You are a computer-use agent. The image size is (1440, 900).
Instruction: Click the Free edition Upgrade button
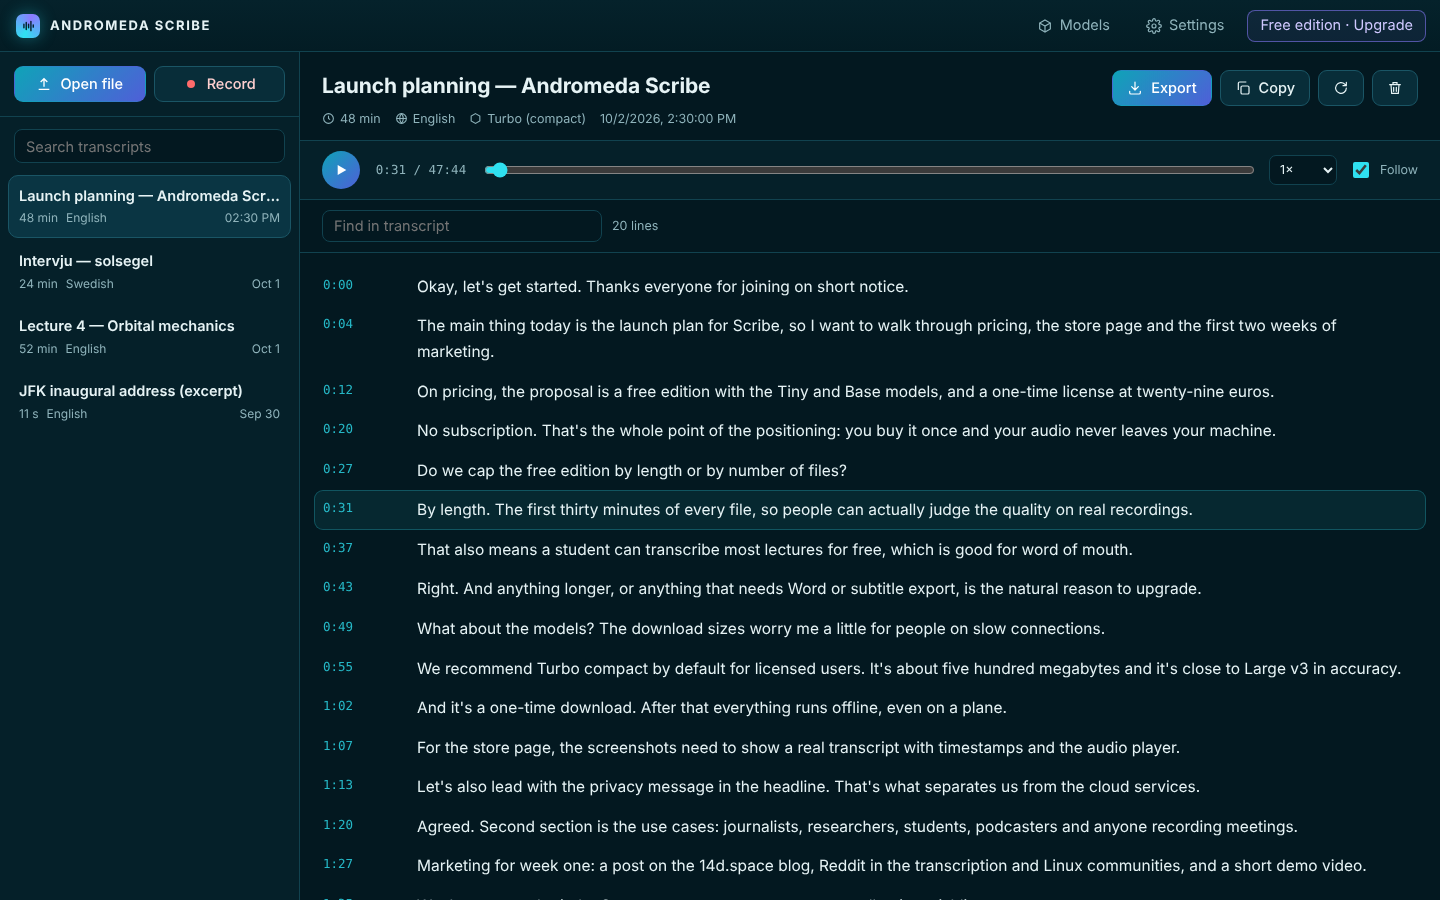(1336, 26)
